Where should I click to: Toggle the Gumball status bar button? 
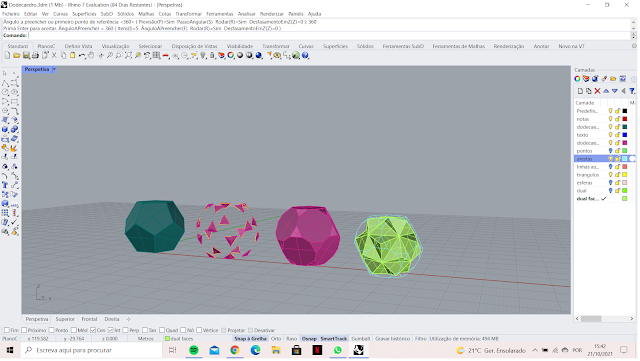click(x=361, y=339)
